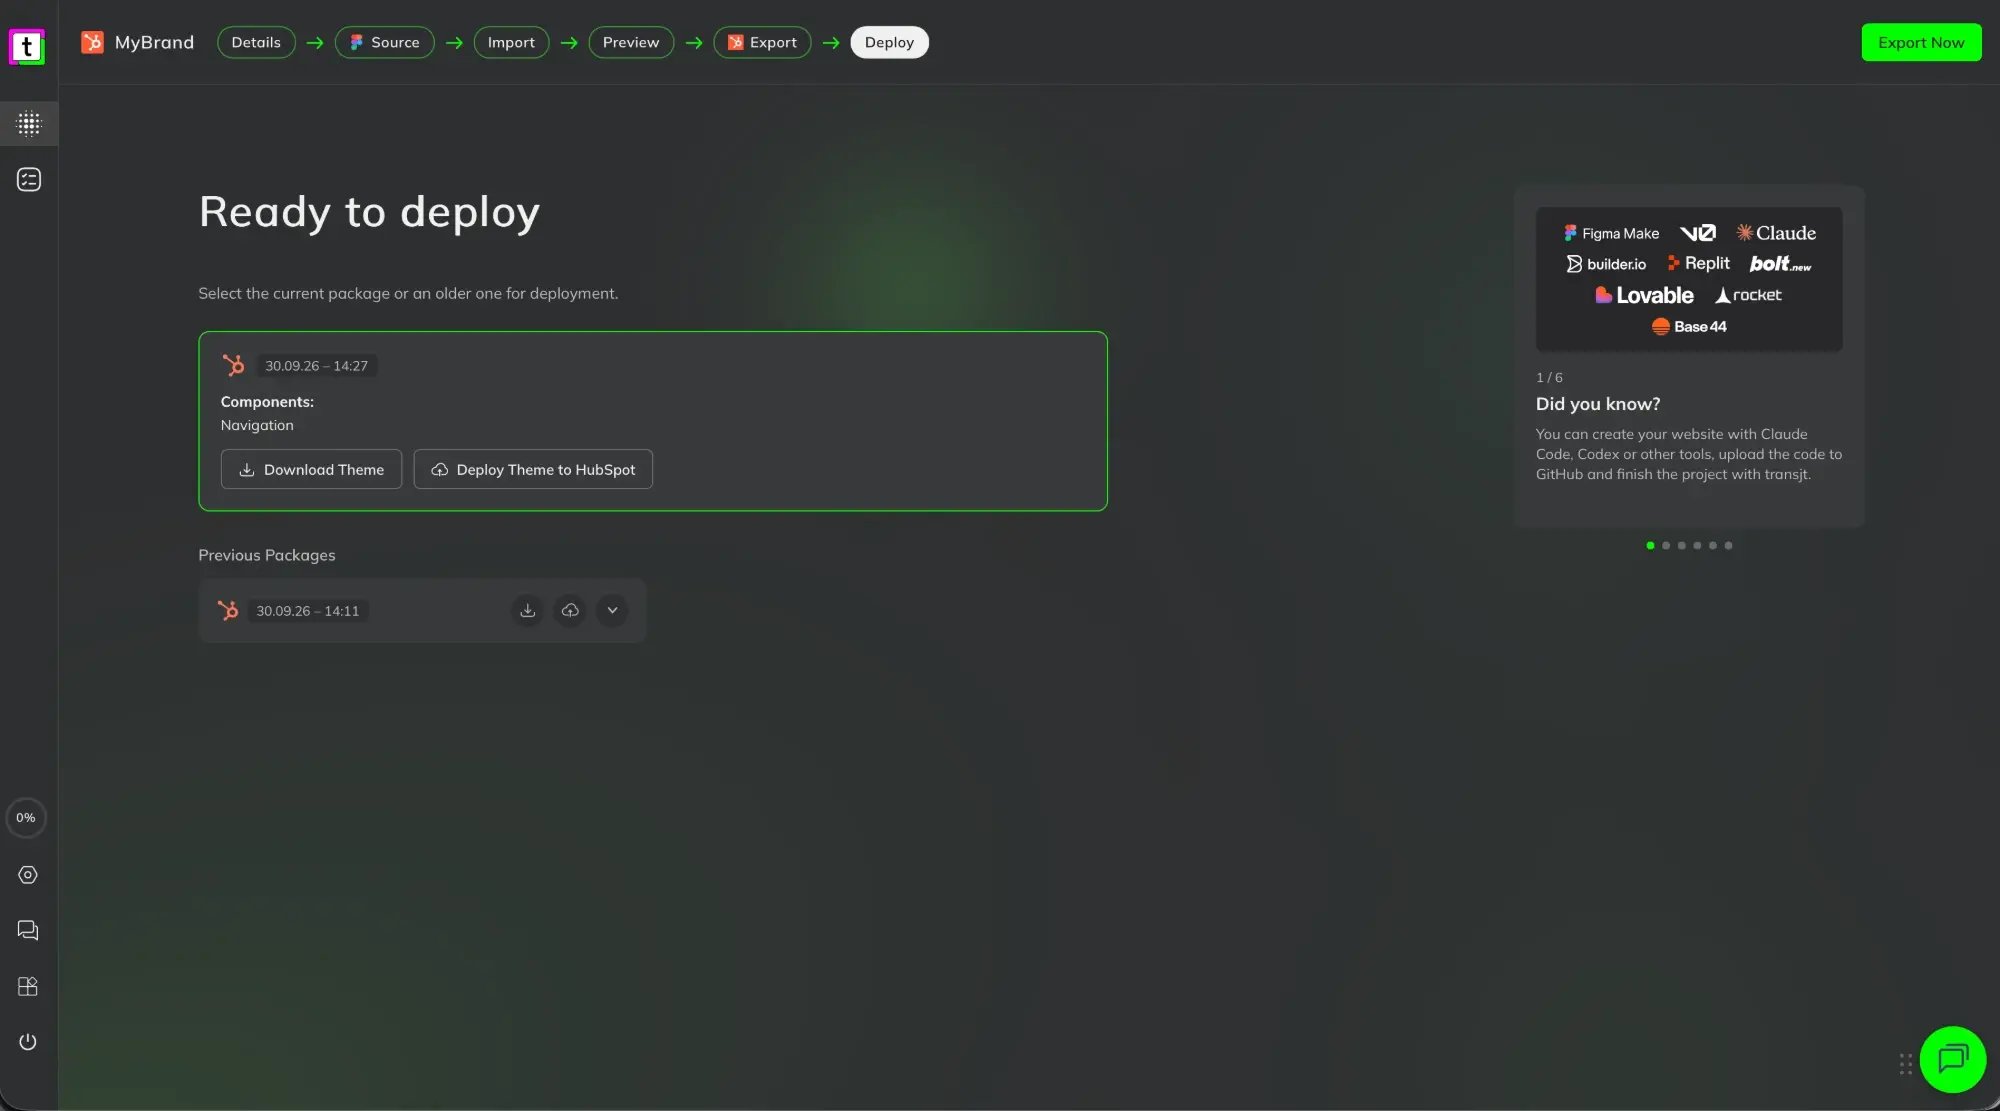This screenshot has width=2000, height=1111.
Task: Click Download Theme button
Action: (x=311, y=469)
